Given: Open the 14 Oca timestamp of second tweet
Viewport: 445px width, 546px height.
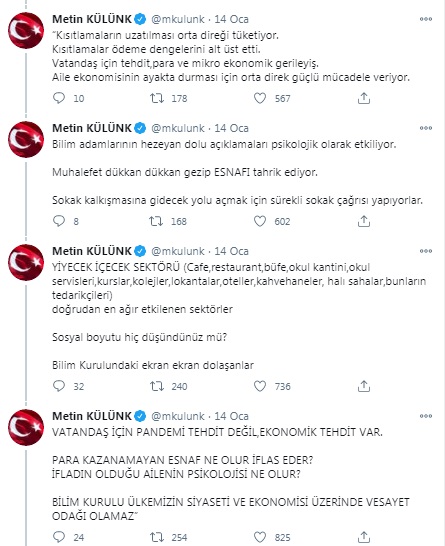Looking at the screenshot, I should click(231, 128).
